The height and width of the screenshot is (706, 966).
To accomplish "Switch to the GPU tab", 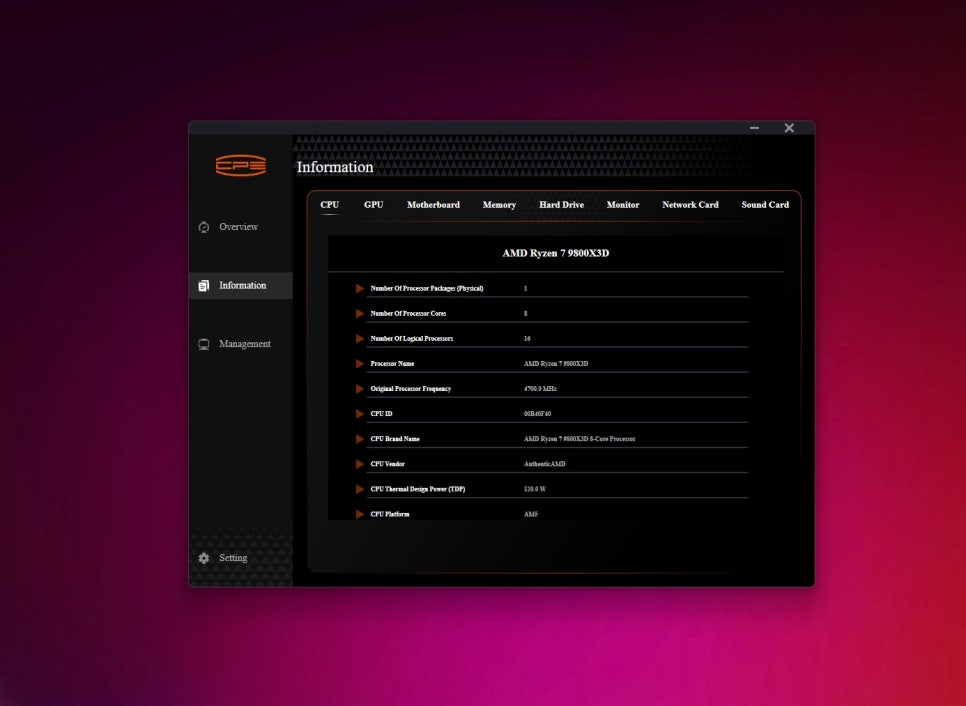I will point(373,205).
